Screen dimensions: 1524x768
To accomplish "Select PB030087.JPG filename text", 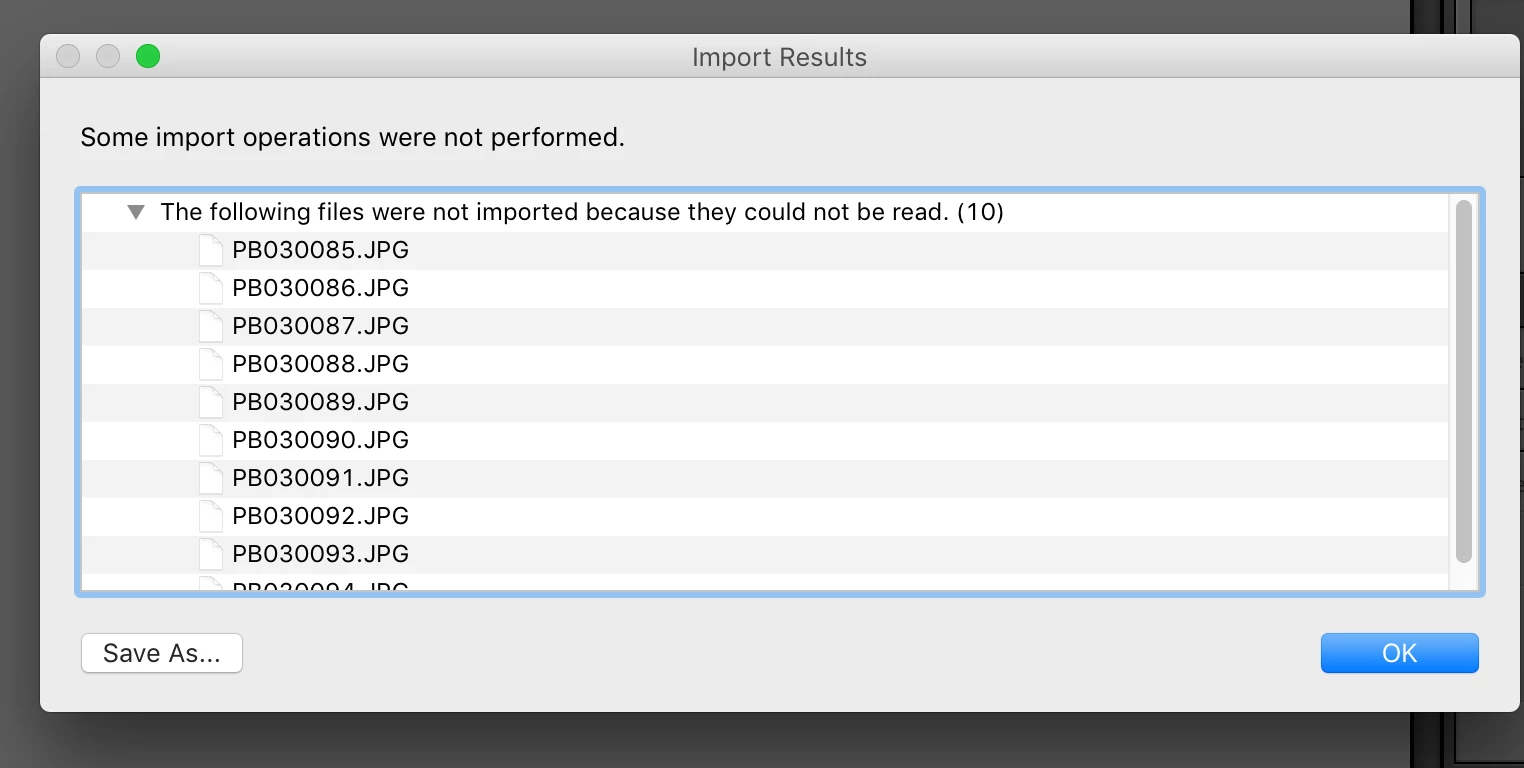I will 320,326.
